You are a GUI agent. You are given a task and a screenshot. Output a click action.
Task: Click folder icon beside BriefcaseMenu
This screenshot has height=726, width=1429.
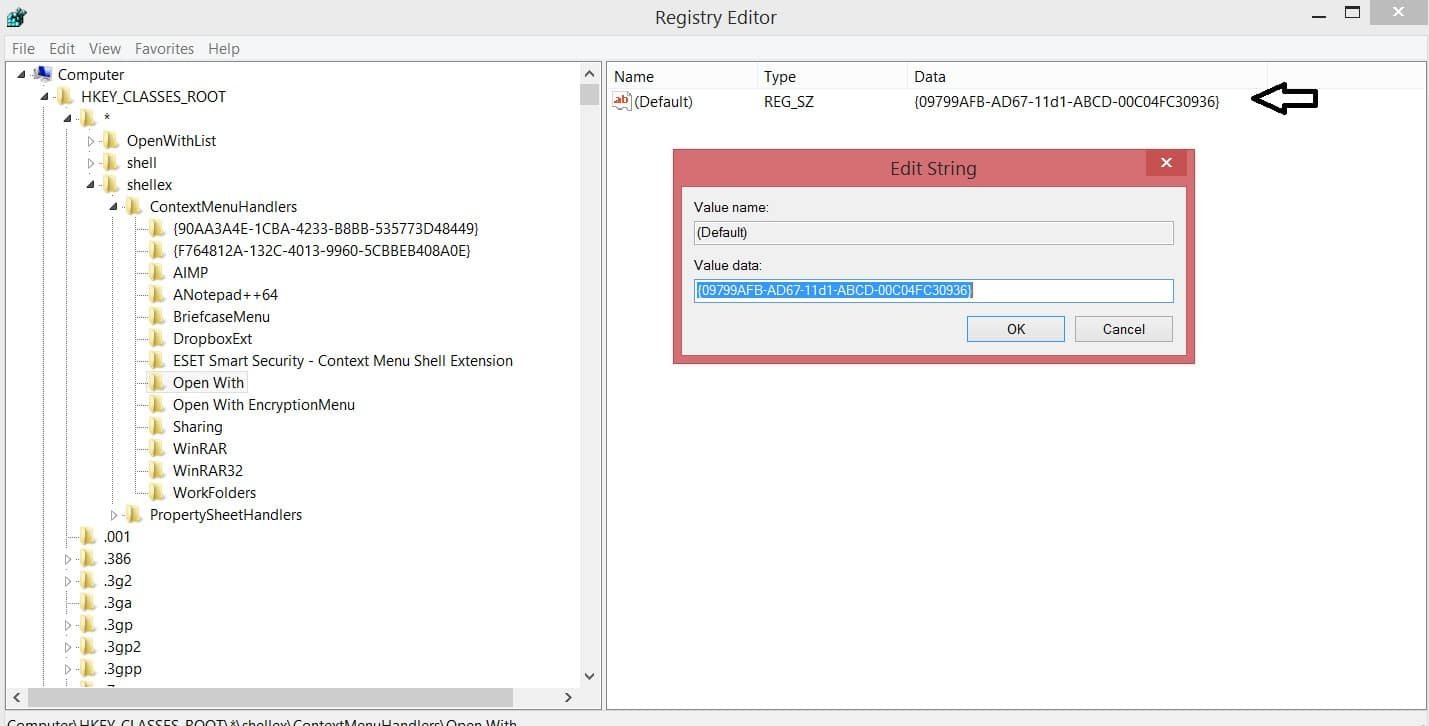click(x=157, y=317)
